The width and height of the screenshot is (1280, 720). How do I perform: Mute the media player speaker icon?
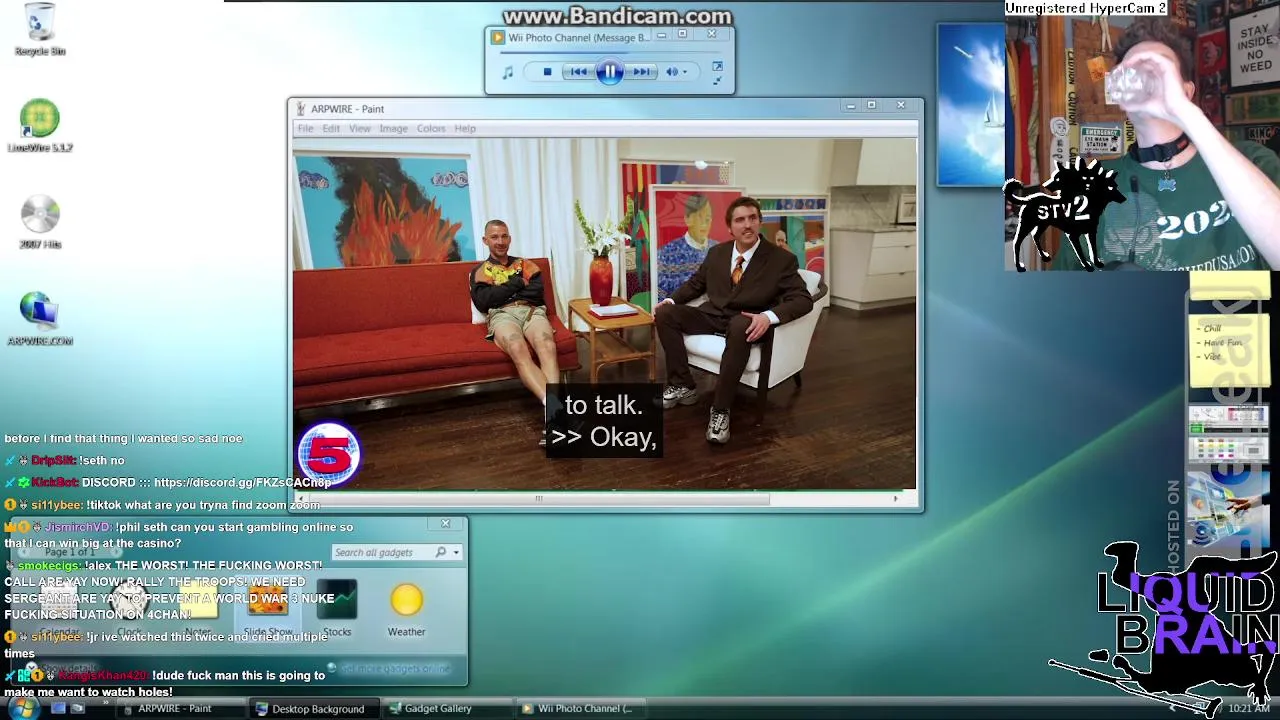tap(672, 72)
